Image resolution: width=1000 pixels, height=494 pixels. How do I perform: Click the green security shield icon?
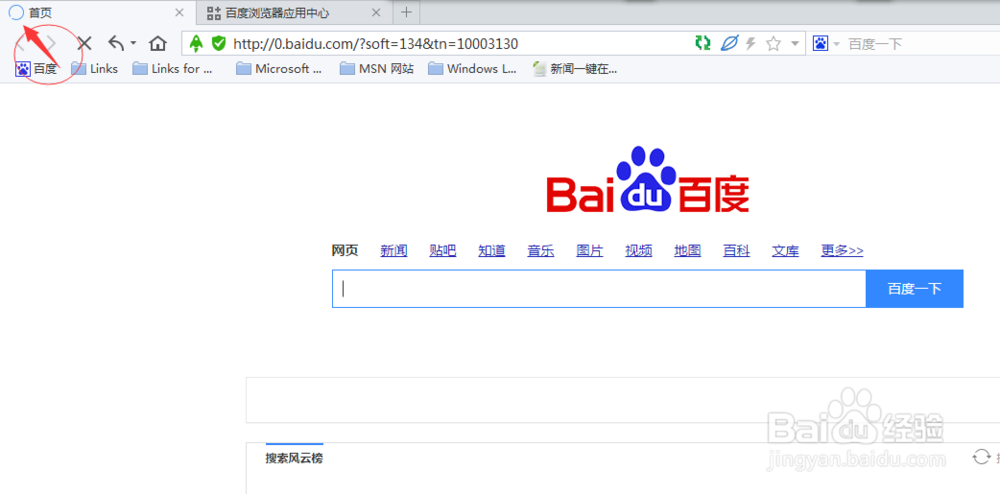(219, 43)
